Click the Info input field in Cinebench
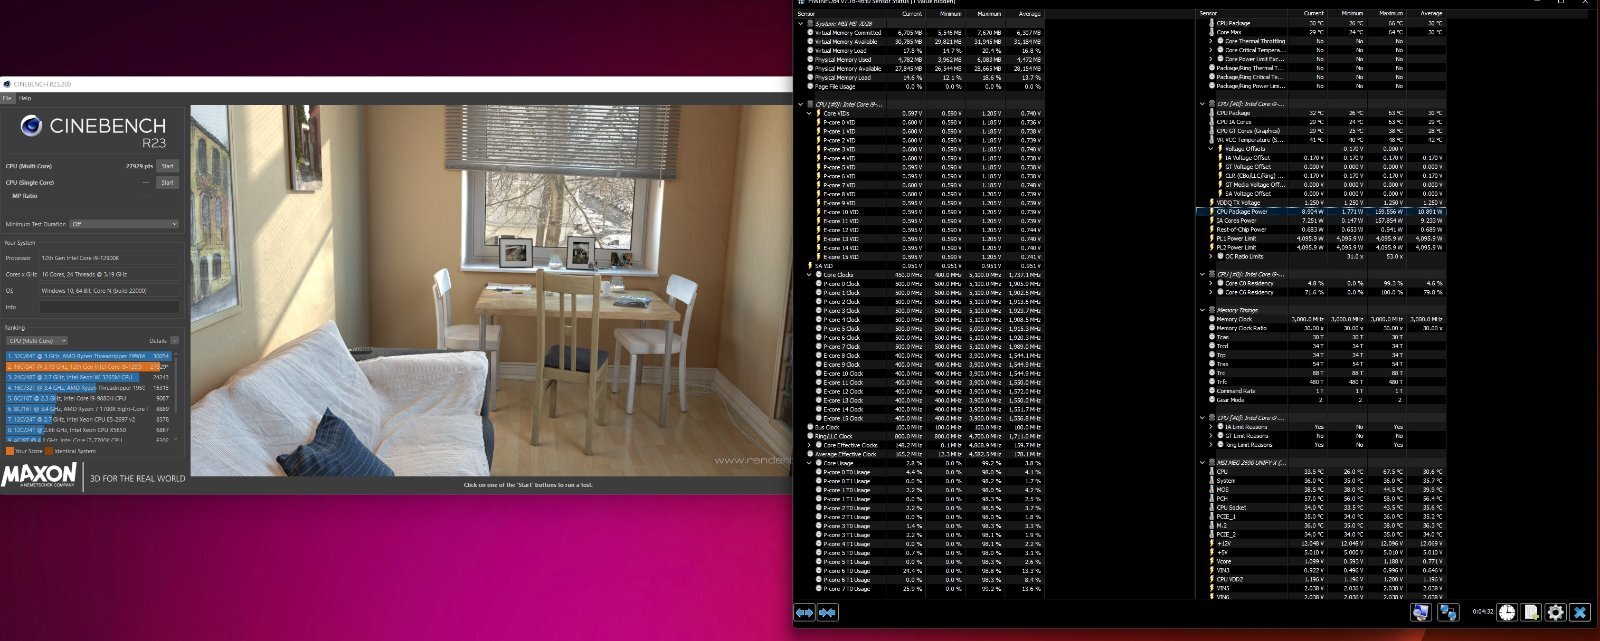1600x641 pixels. (x=110, y=307)
